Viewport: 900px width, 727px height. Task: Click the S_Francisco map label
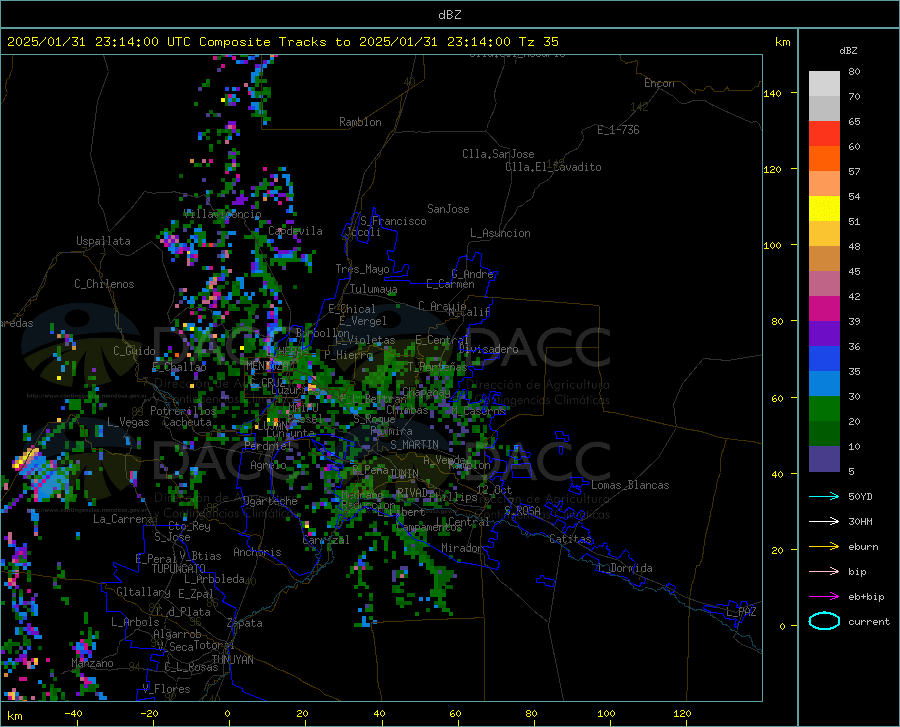393,221
